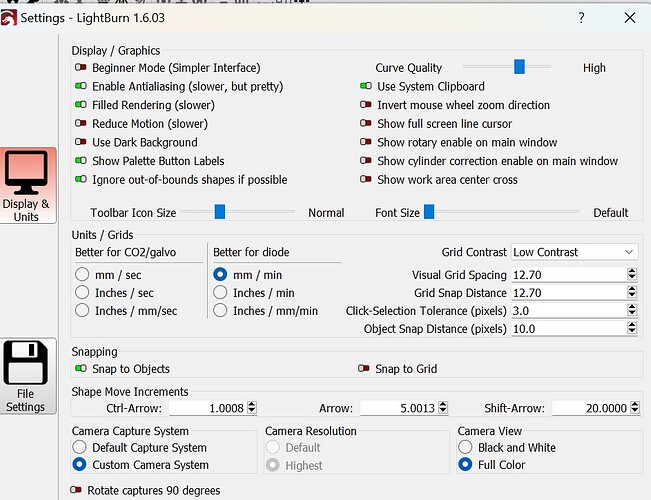Enable Show work area center cross
This screenshot has width=651, height=500.
[x=366, y=179]
